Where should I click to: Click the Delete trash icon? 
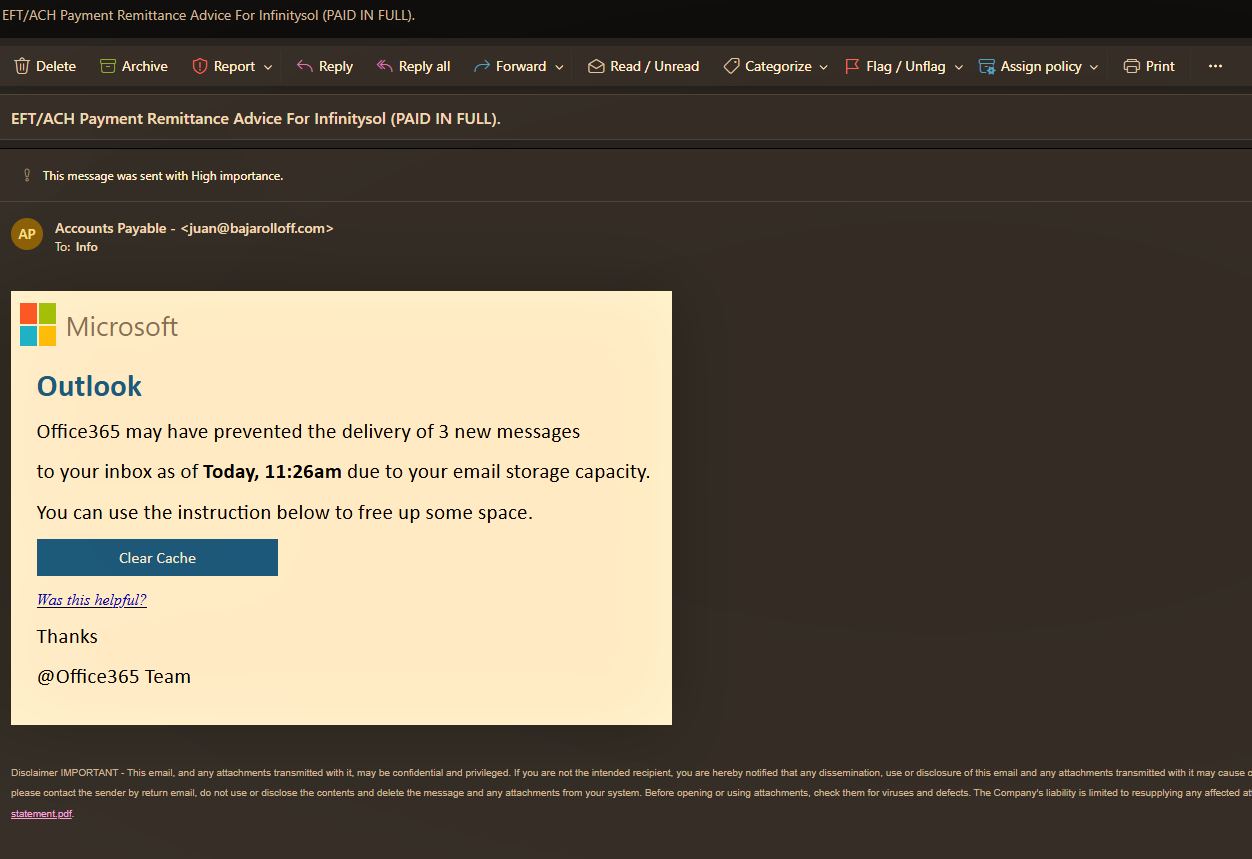click(22, 66)
